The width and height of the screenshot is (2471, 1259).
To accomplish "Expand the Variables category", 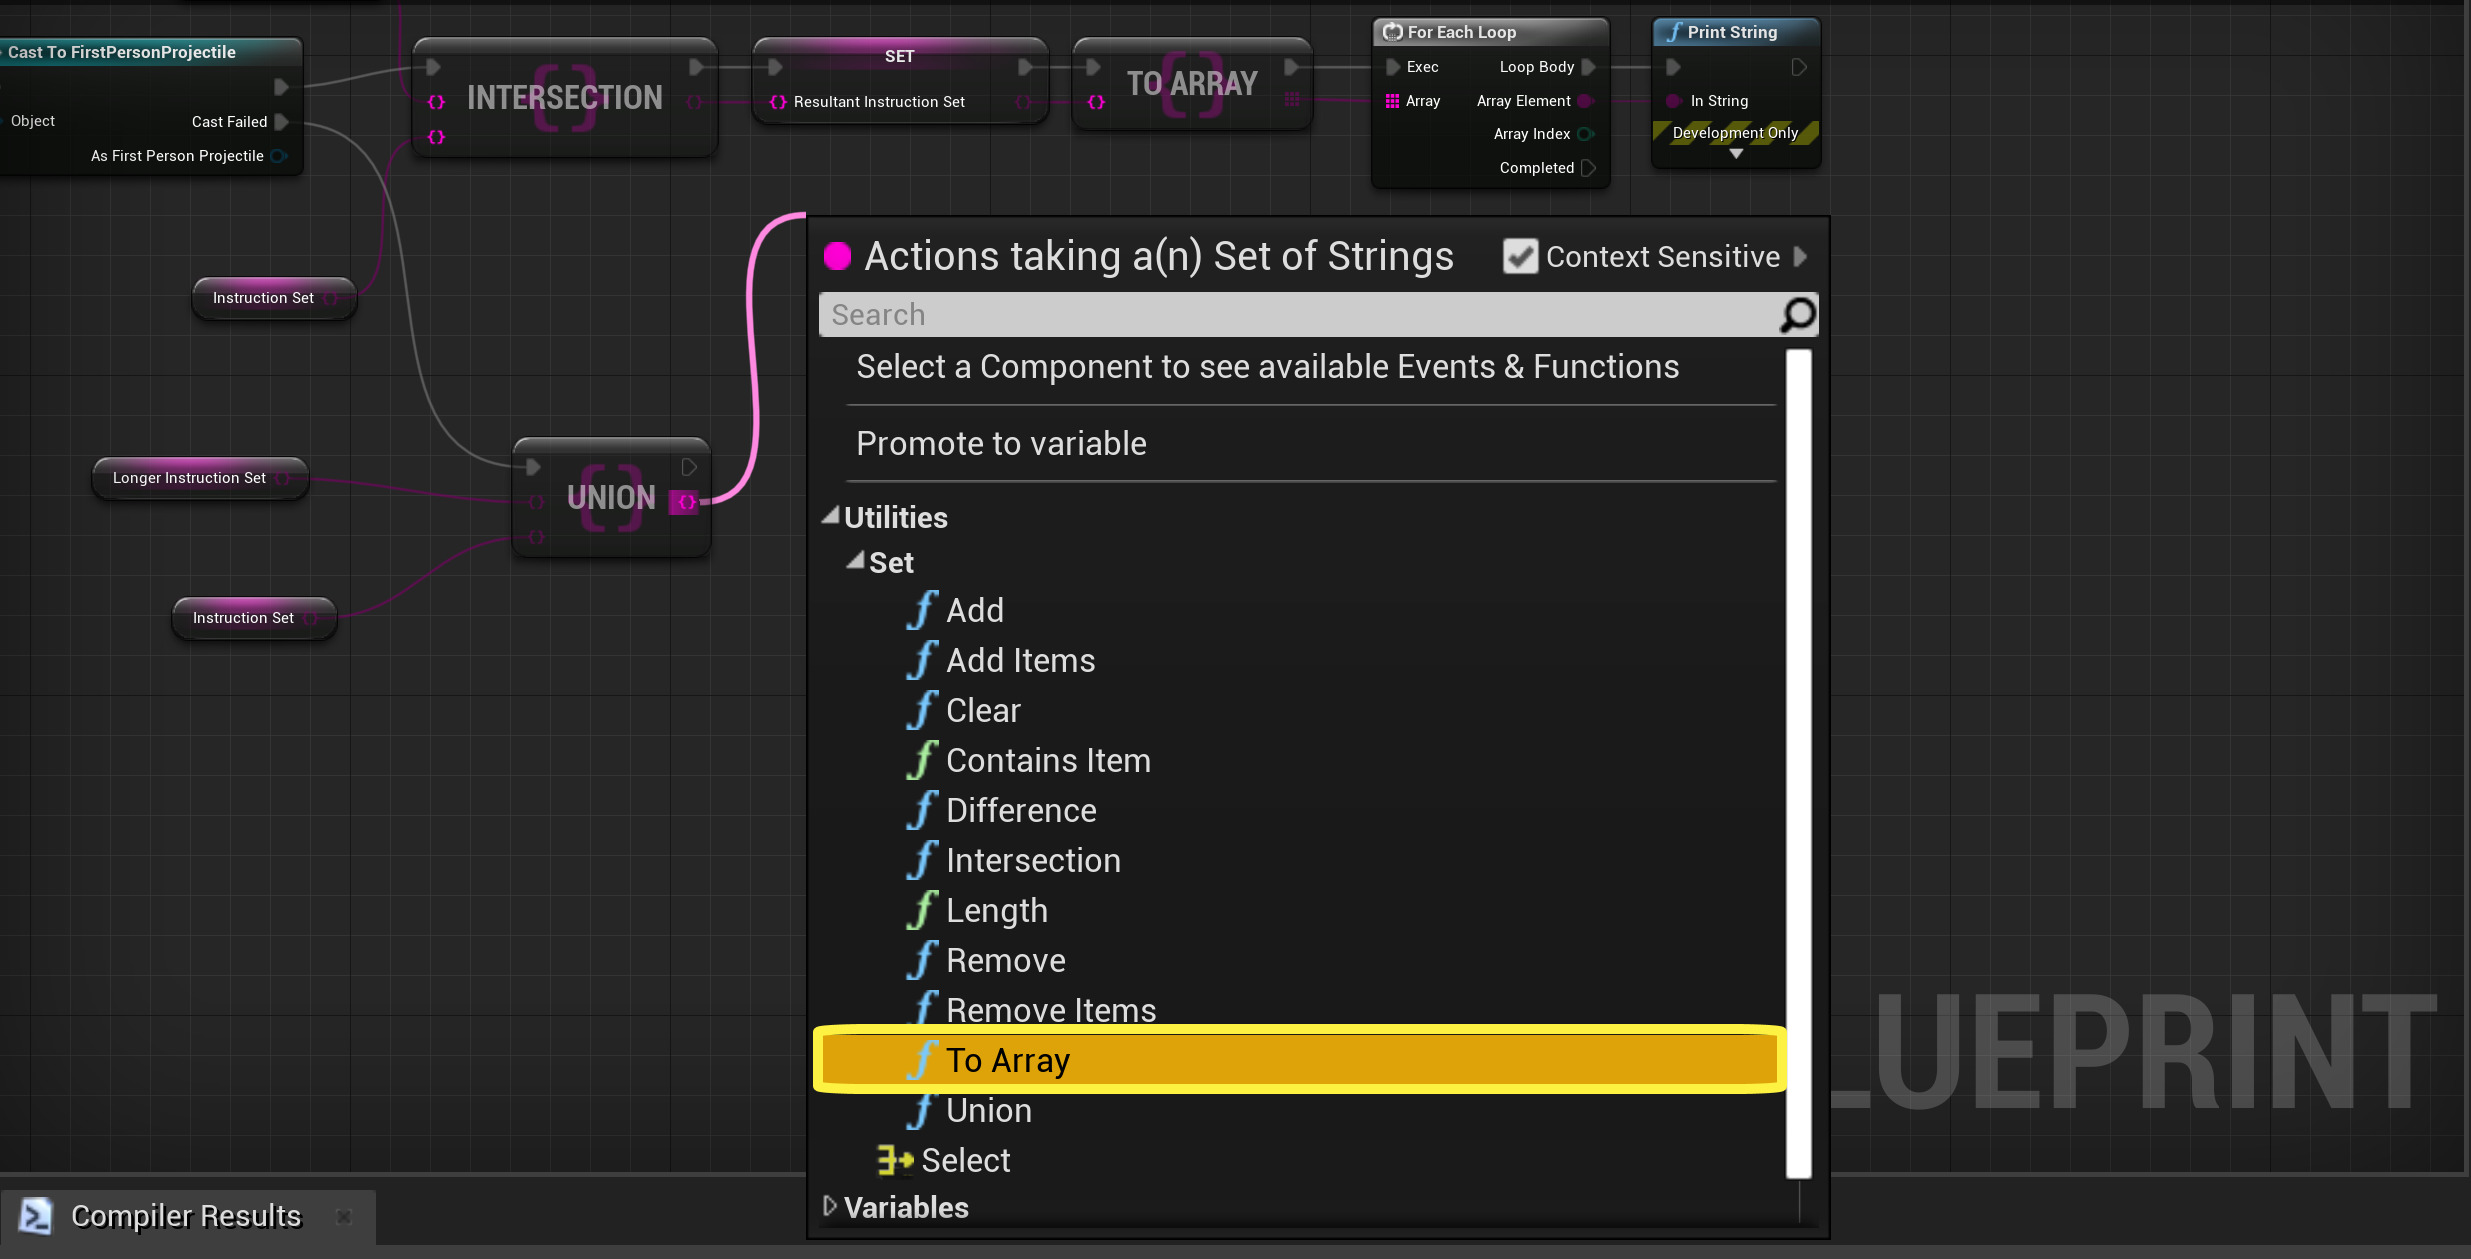I will click(x=829, y=1206).
